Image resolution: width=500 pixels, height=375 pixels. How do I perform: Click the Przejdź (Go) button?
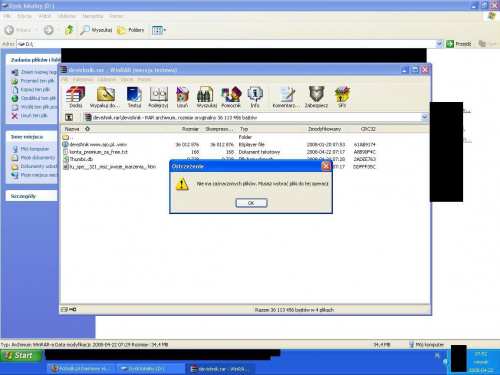coord(459,44)
